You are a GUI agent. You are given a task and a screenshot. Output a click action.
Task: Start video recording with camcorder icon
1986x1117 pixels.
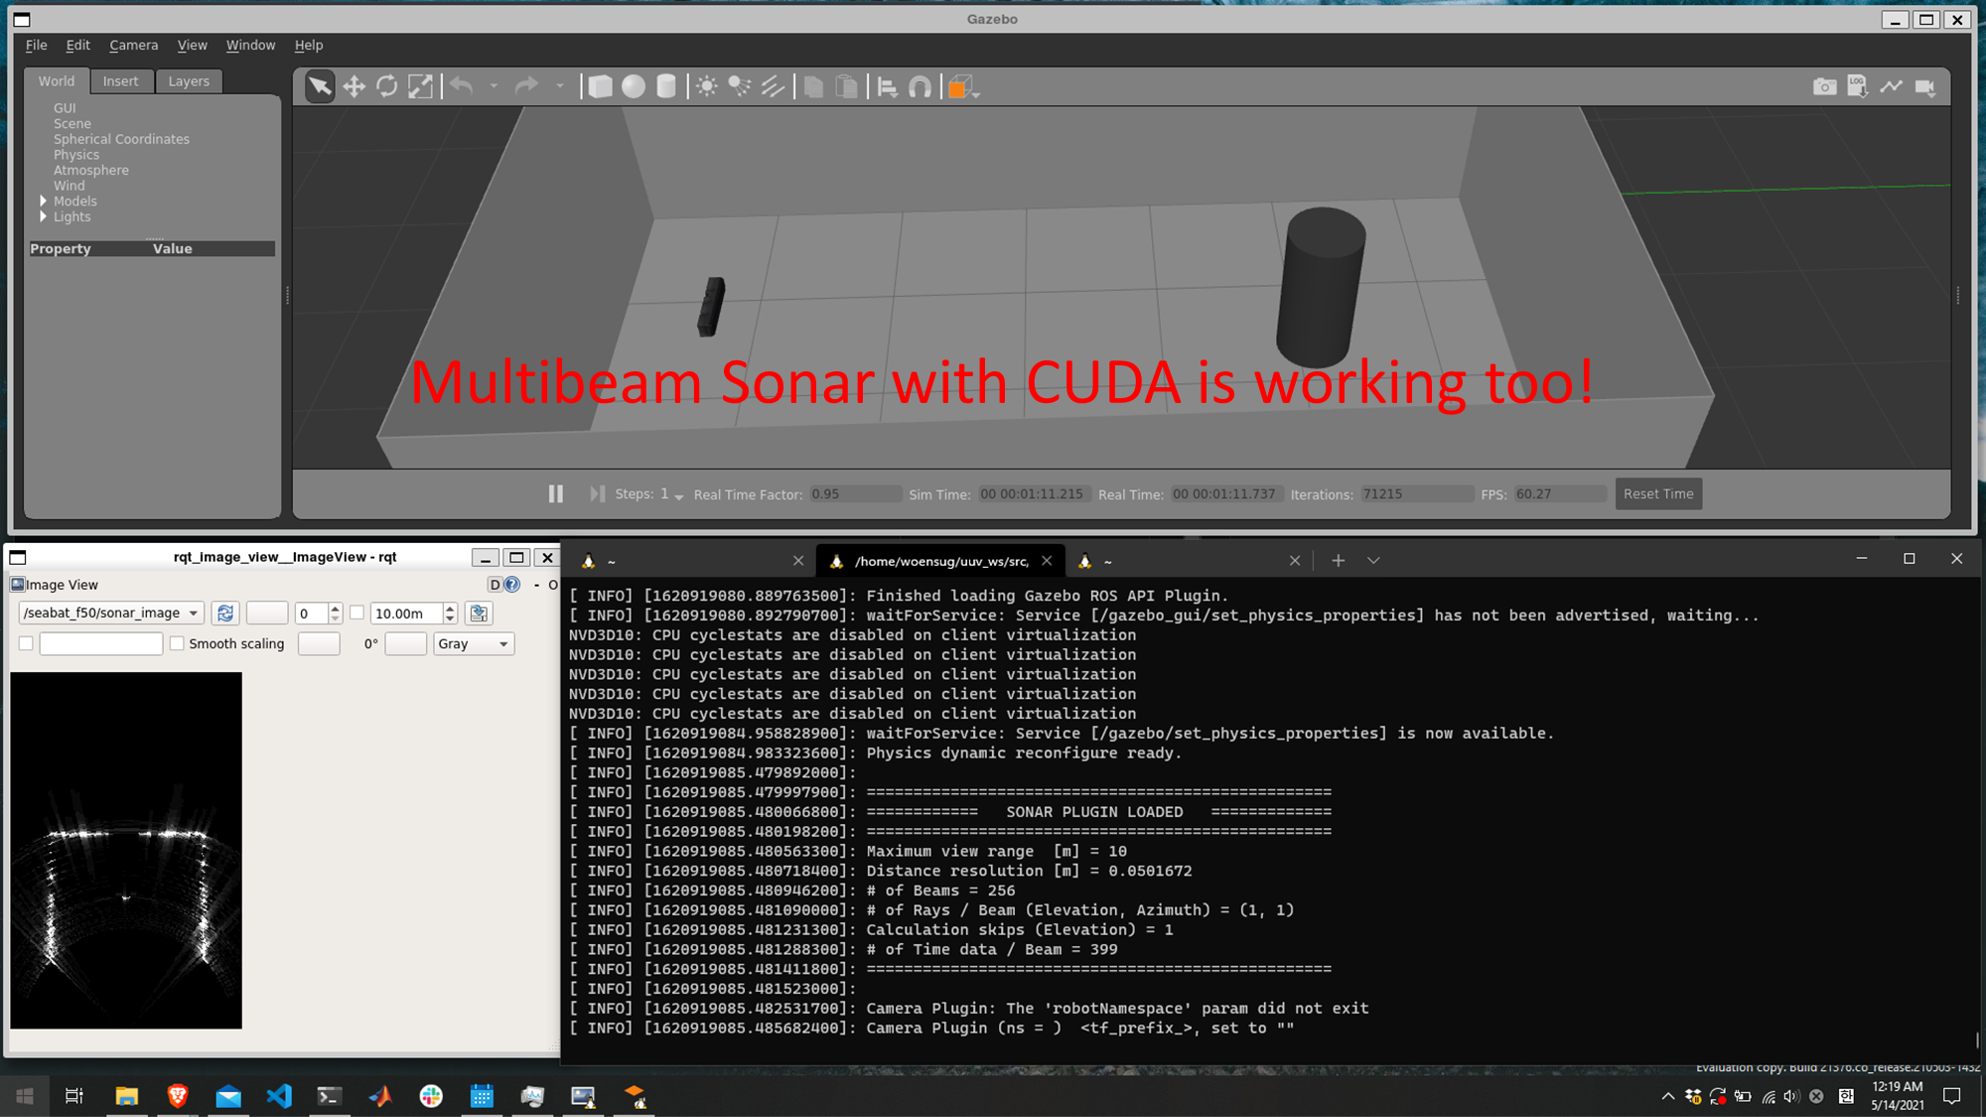[1925, 87]
